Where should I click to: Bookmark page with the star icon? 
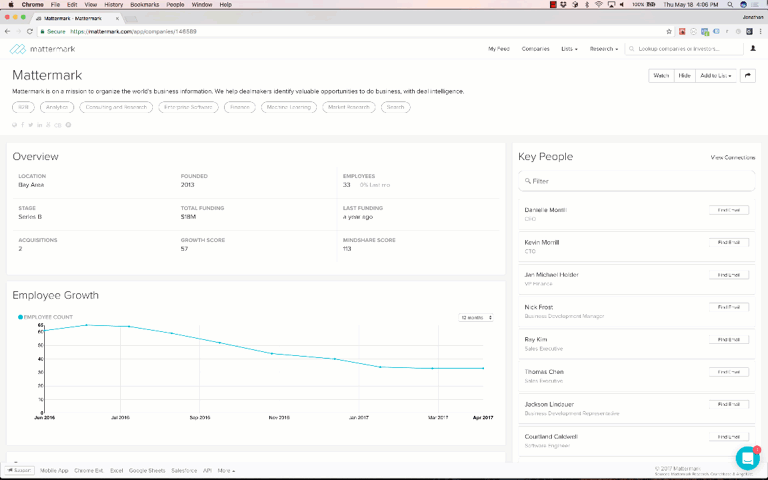click(669, 31)
